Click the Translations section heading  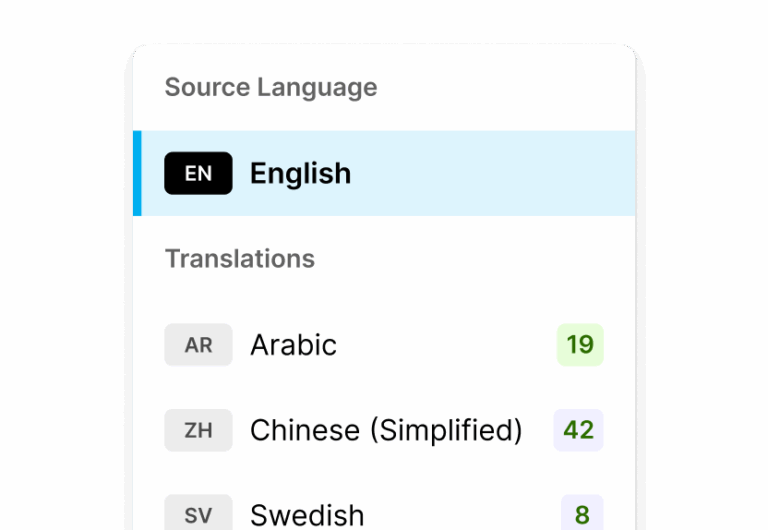click(240, 259)
